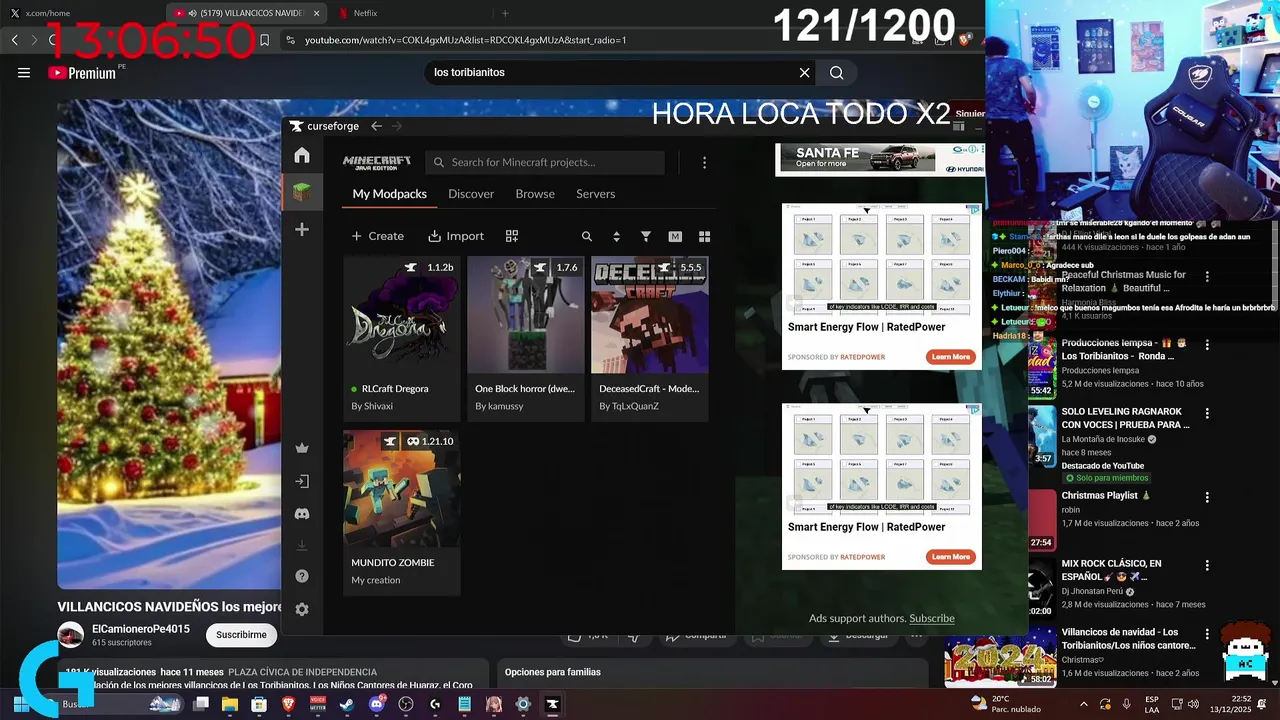The height and width of the screenshot is (720, 1280).
Task: Open options for SOLO LEVELING RAGNAROK video
Action: click(x=1207, y=413)
